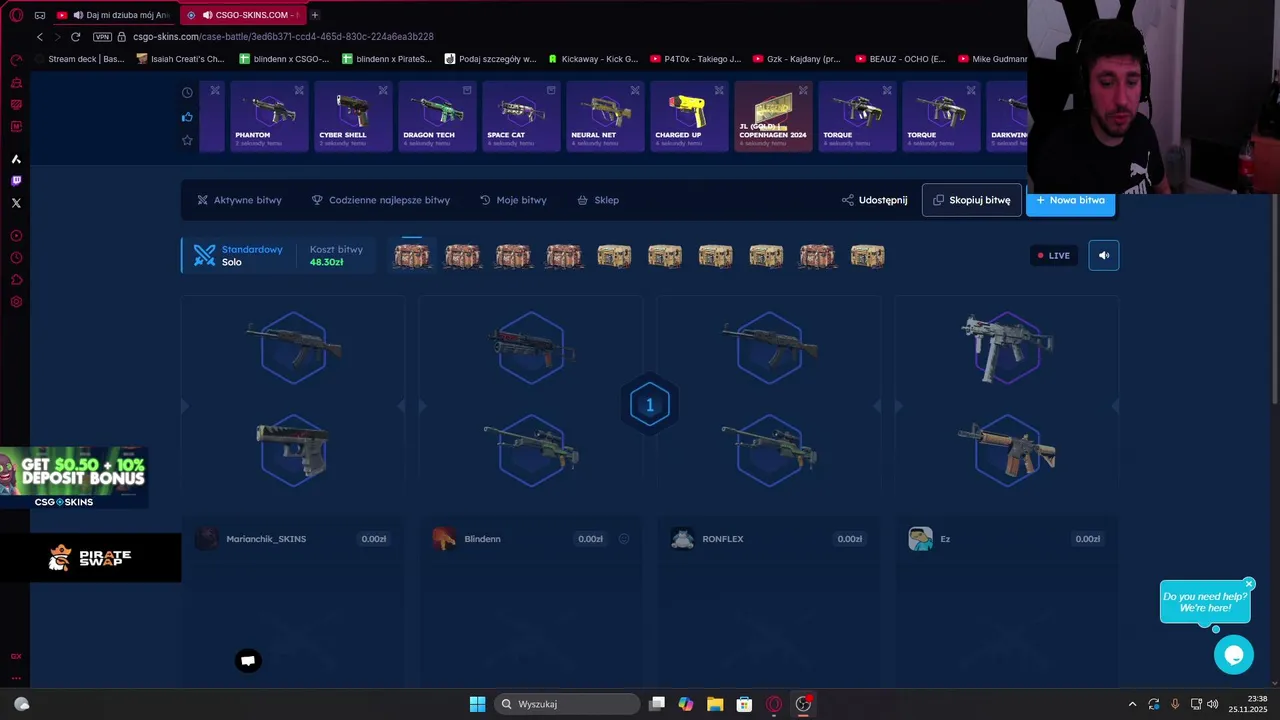Open the Opera menu logo
The image size is (1280, 720).
coord(16,15)
